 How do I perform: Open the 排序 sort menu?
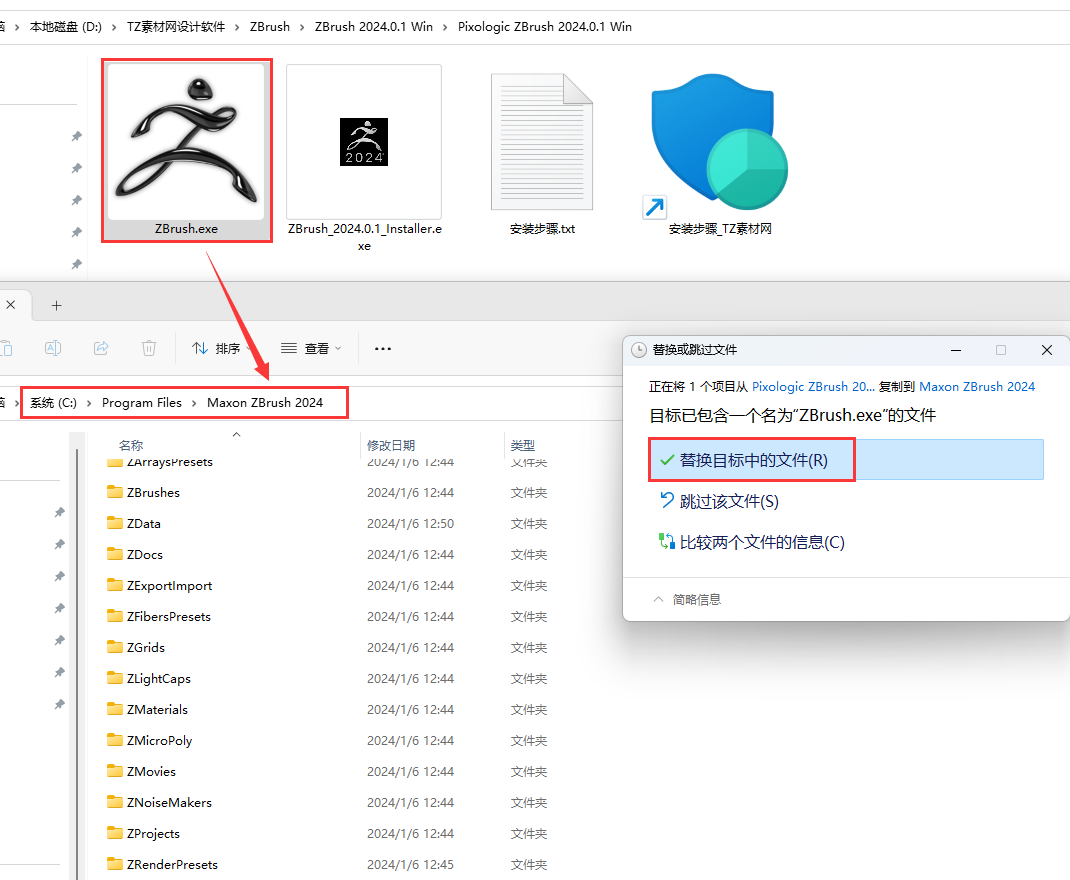(221, 349)
